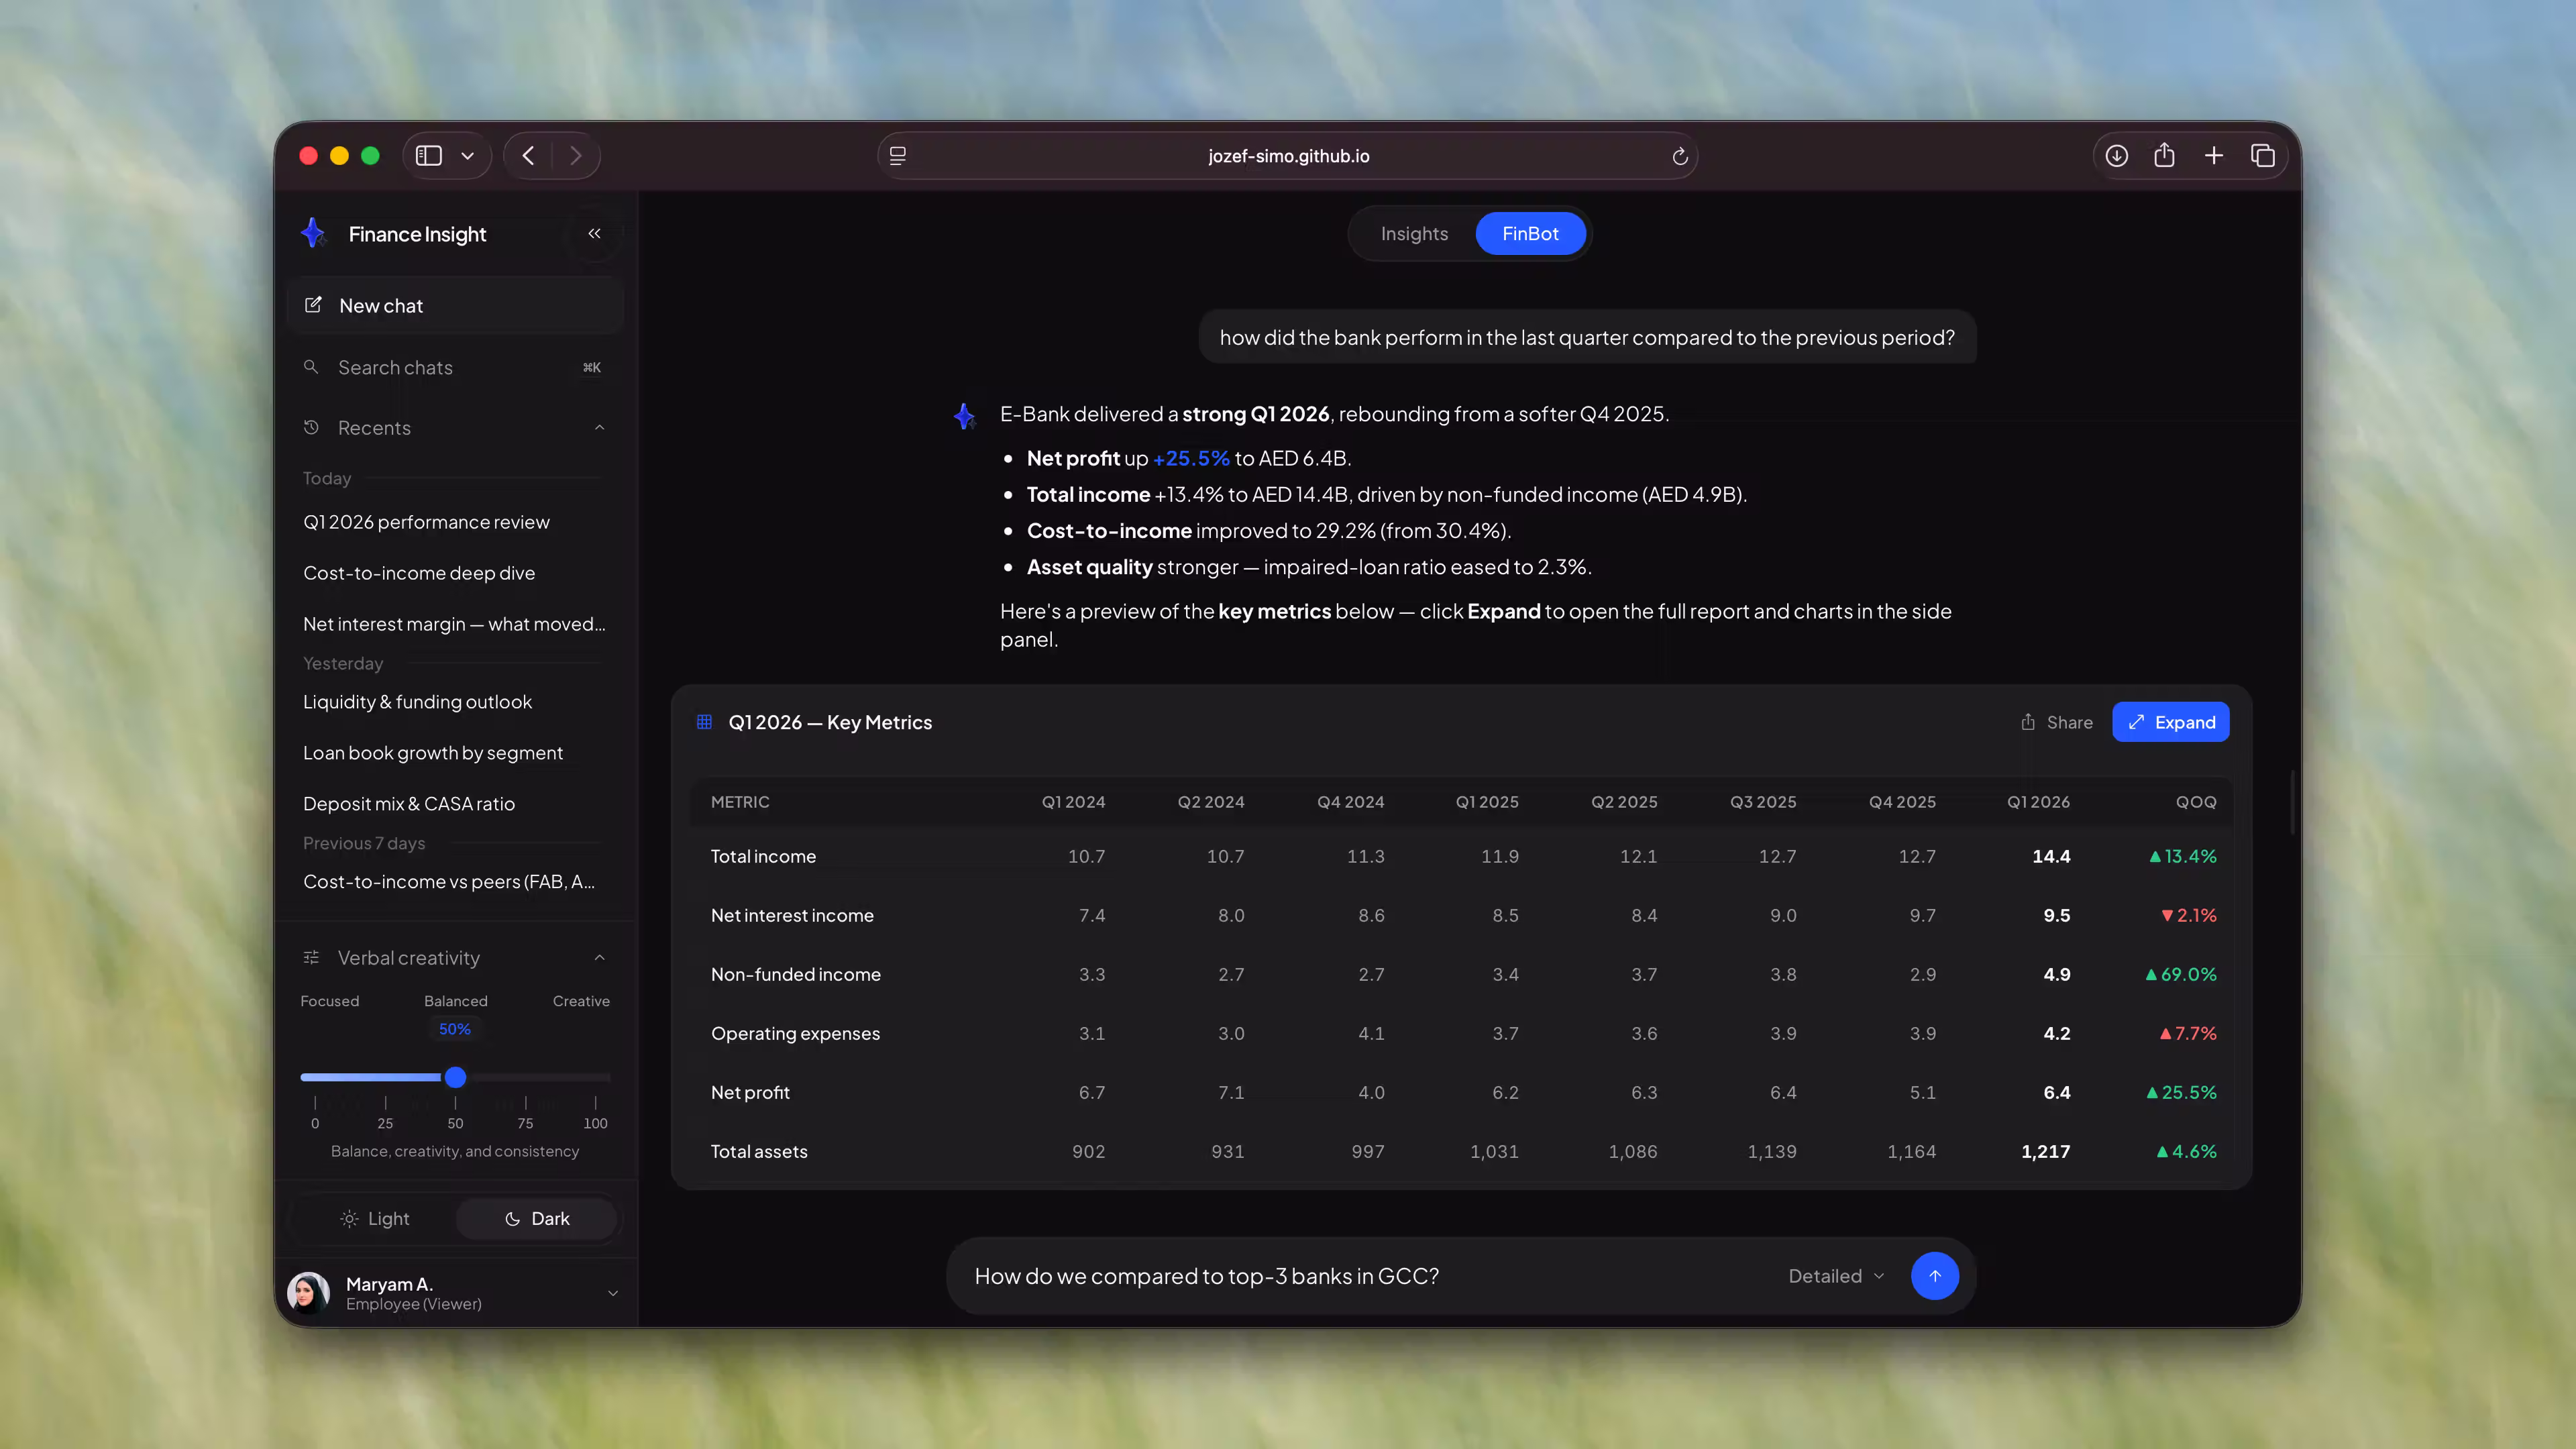Viewport: 2576px width, 1449px height.
Task: Open Safari downloads icon
Action: [x=2116, y=156]
